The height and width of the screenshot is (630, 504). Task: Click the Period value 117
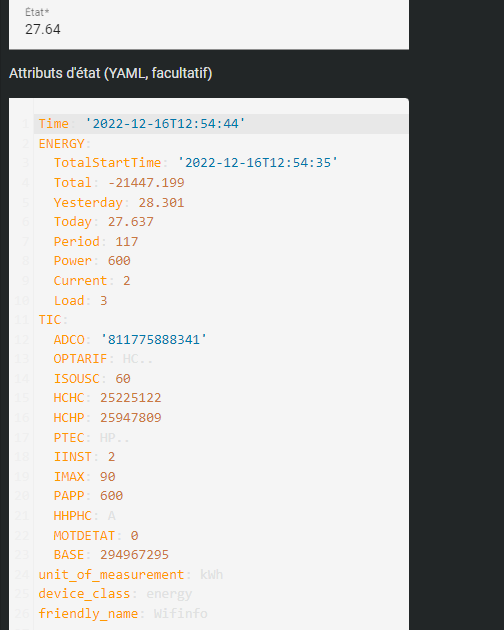(127, 241)
